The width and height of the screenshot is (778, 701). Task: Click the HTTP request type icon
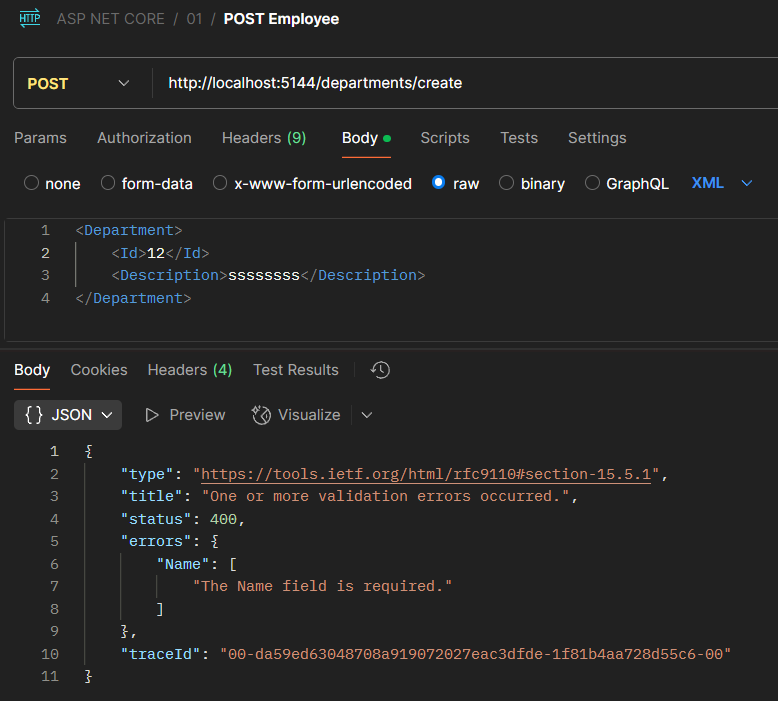click(30, 19)
